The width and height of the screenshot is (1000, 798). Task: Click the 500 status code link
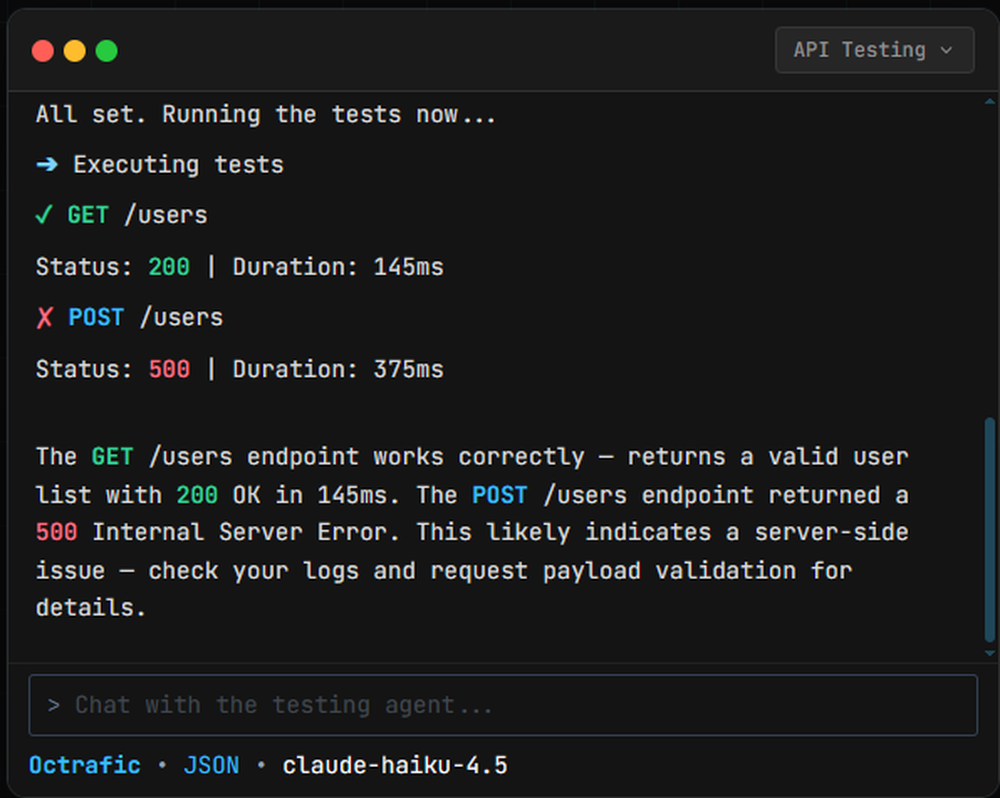pos(168,368)
